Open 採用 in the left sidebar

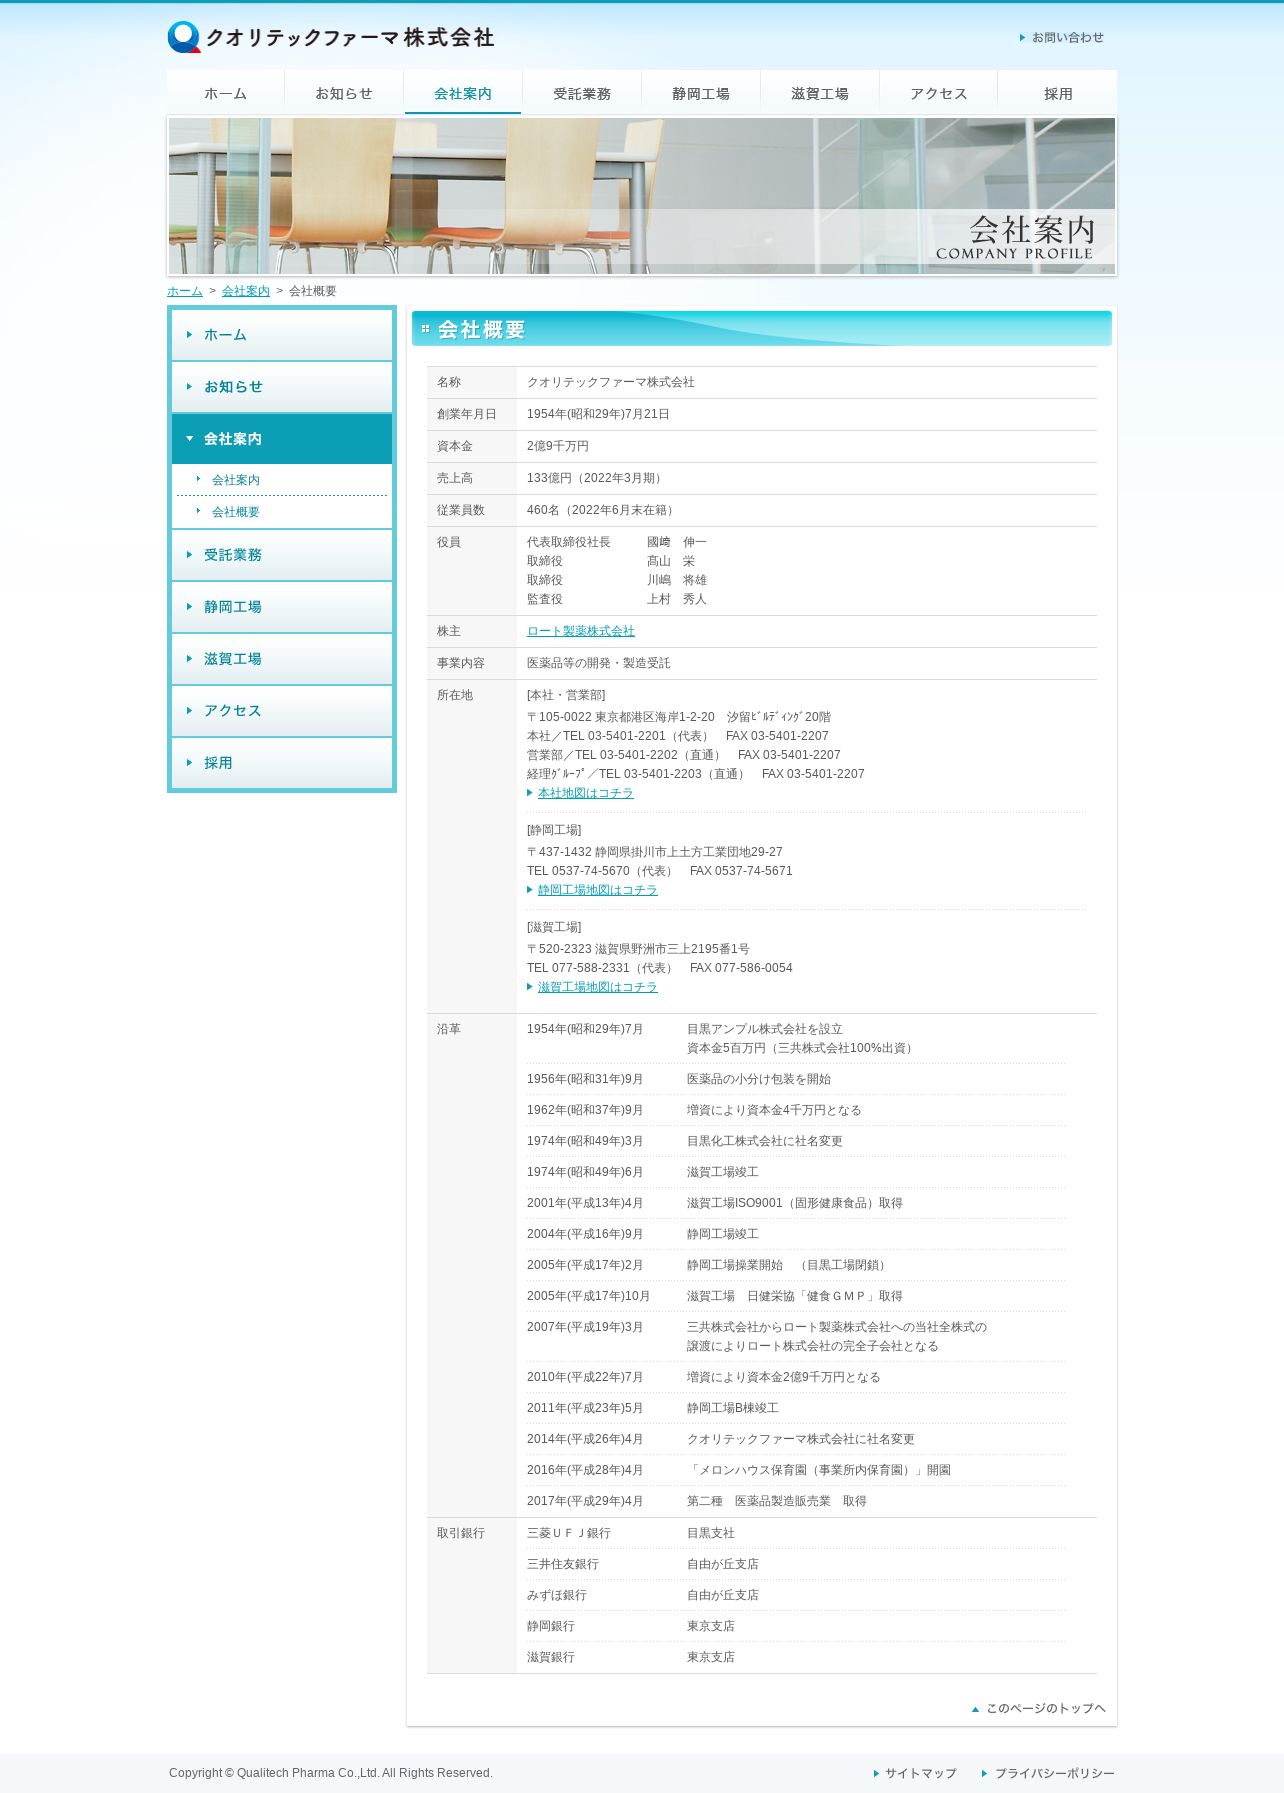(x=282, y=763)
